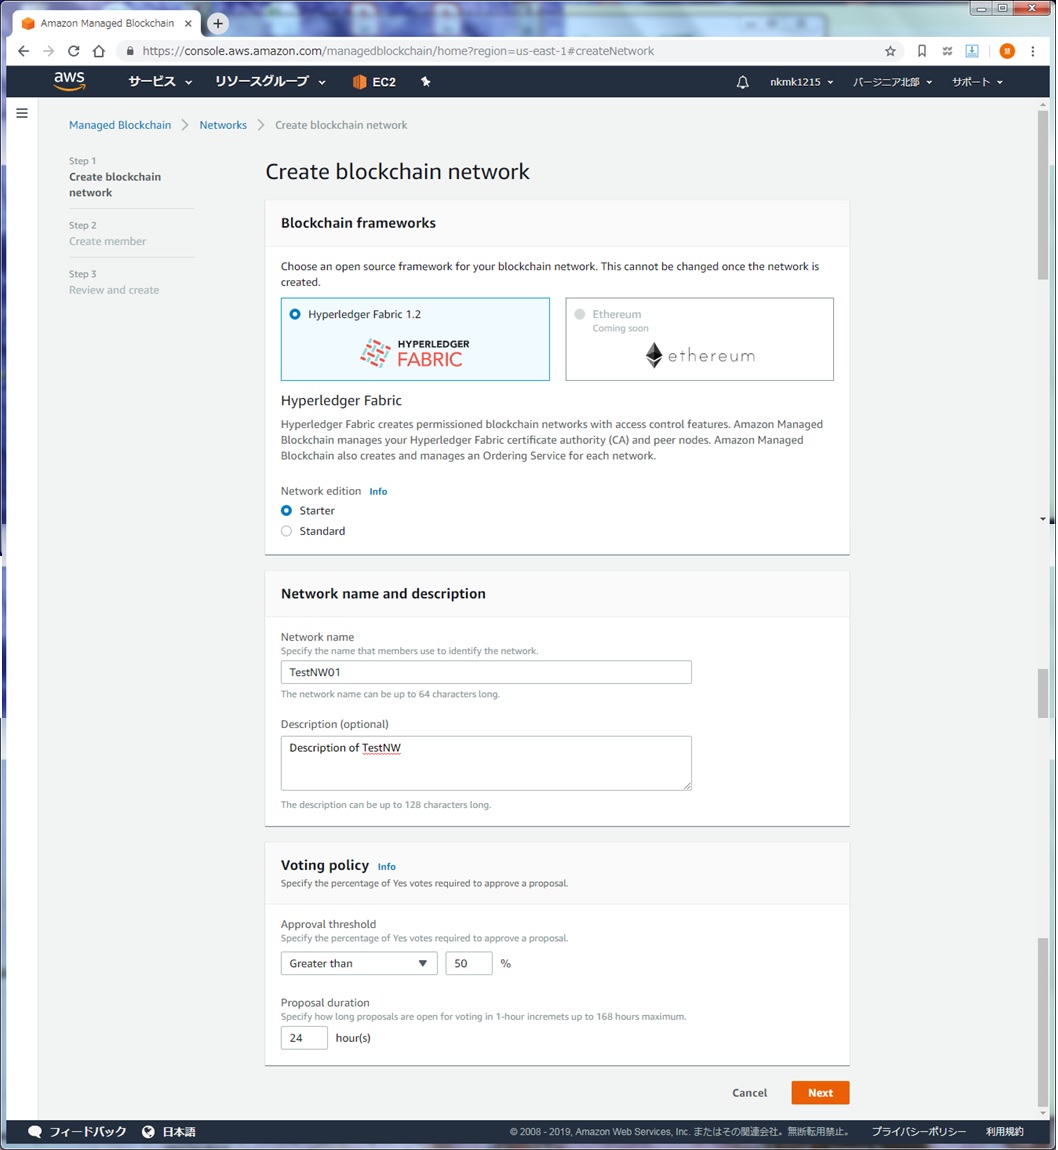Click the browser back arrow
Image resolution: width=1058 pixels, height=1150 pixels.
pyautogui.click(x=23, y=51)
